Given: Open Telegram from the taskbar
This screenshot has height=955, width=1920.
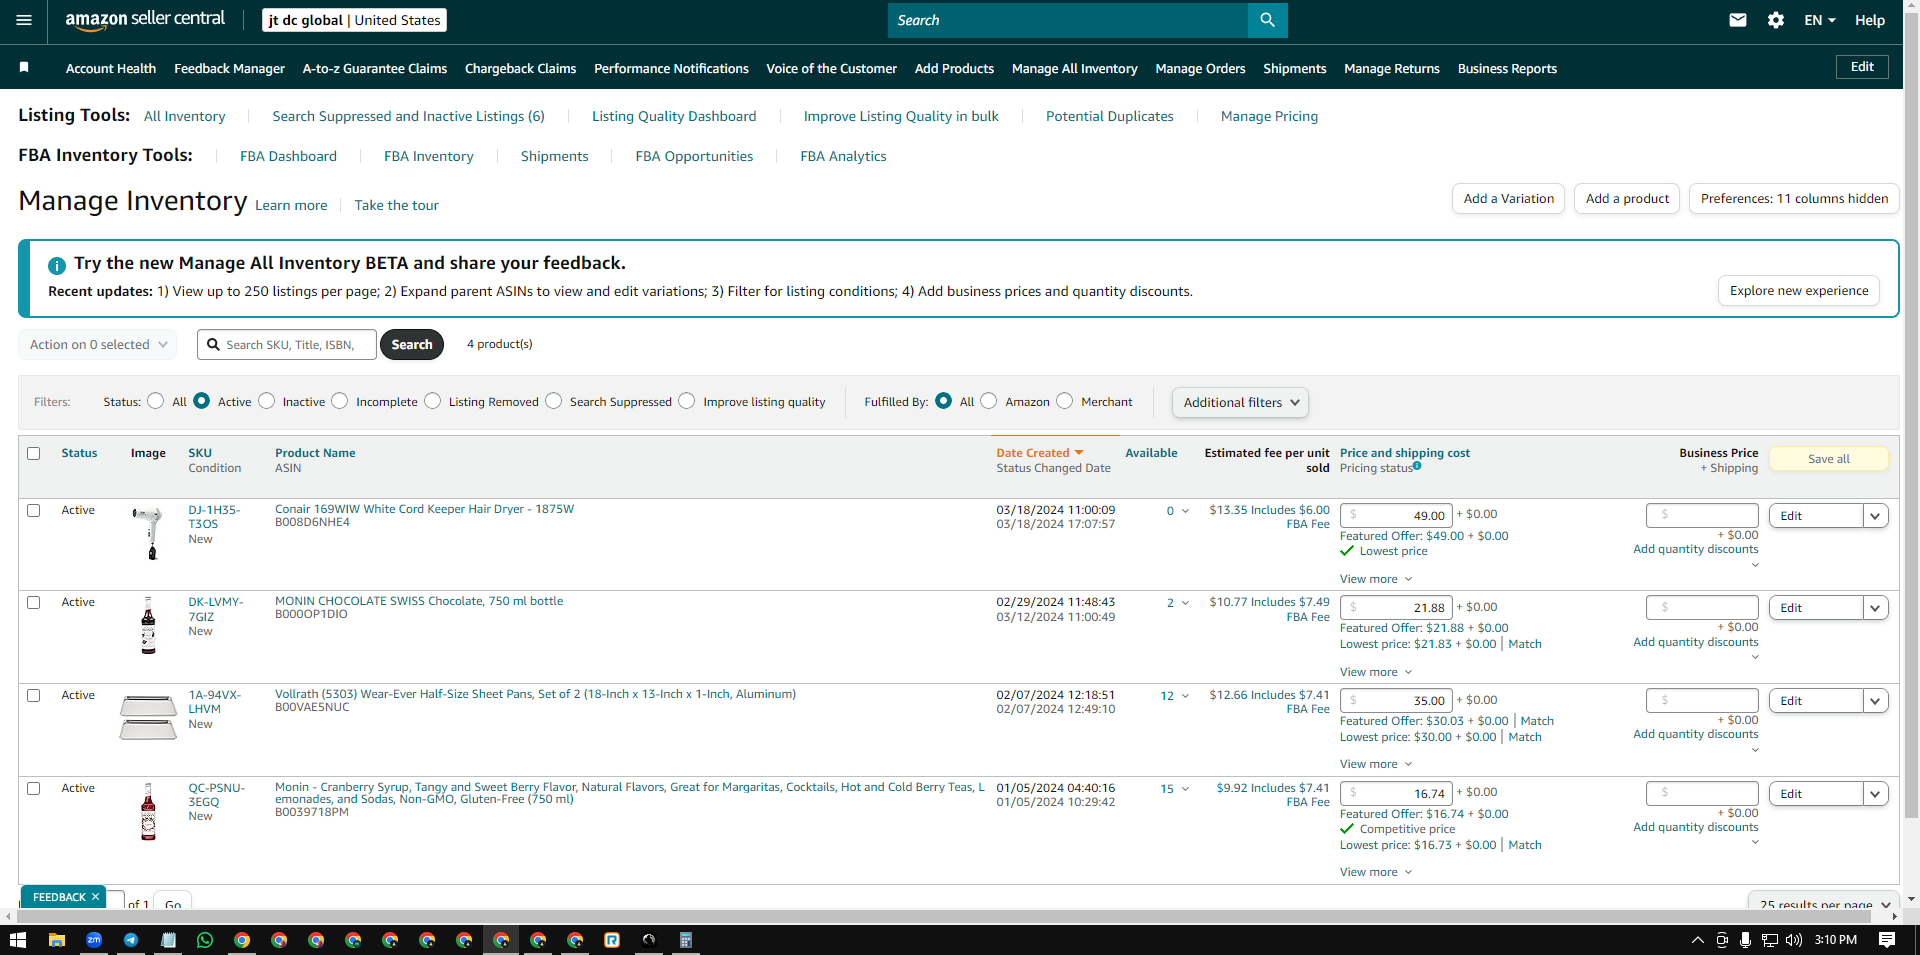Looking at the screenshot, I should pos(131,940).
